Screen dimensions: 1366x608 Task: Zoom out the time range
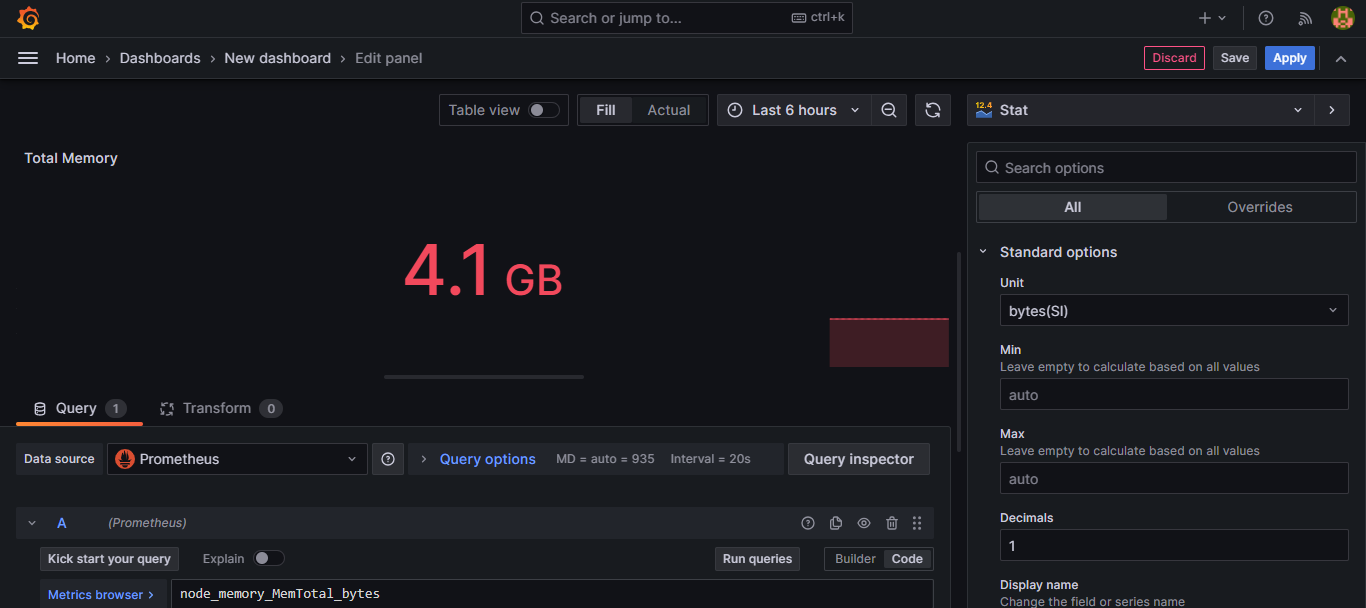888,110
